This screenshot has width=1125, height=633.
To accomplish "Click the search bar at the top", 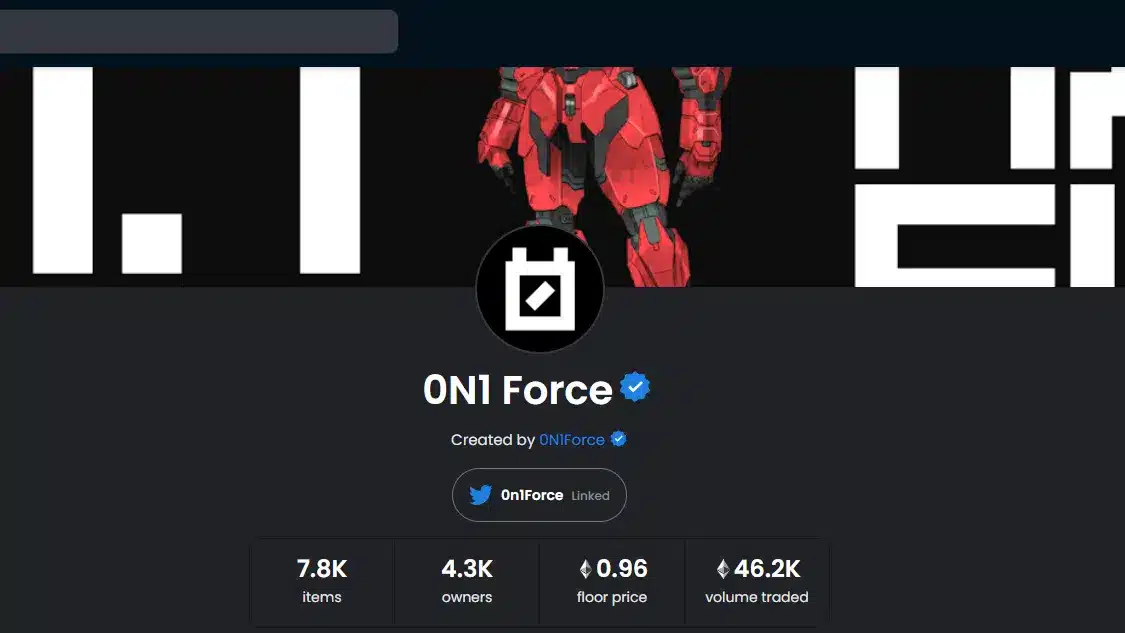I will click(199, 32).
